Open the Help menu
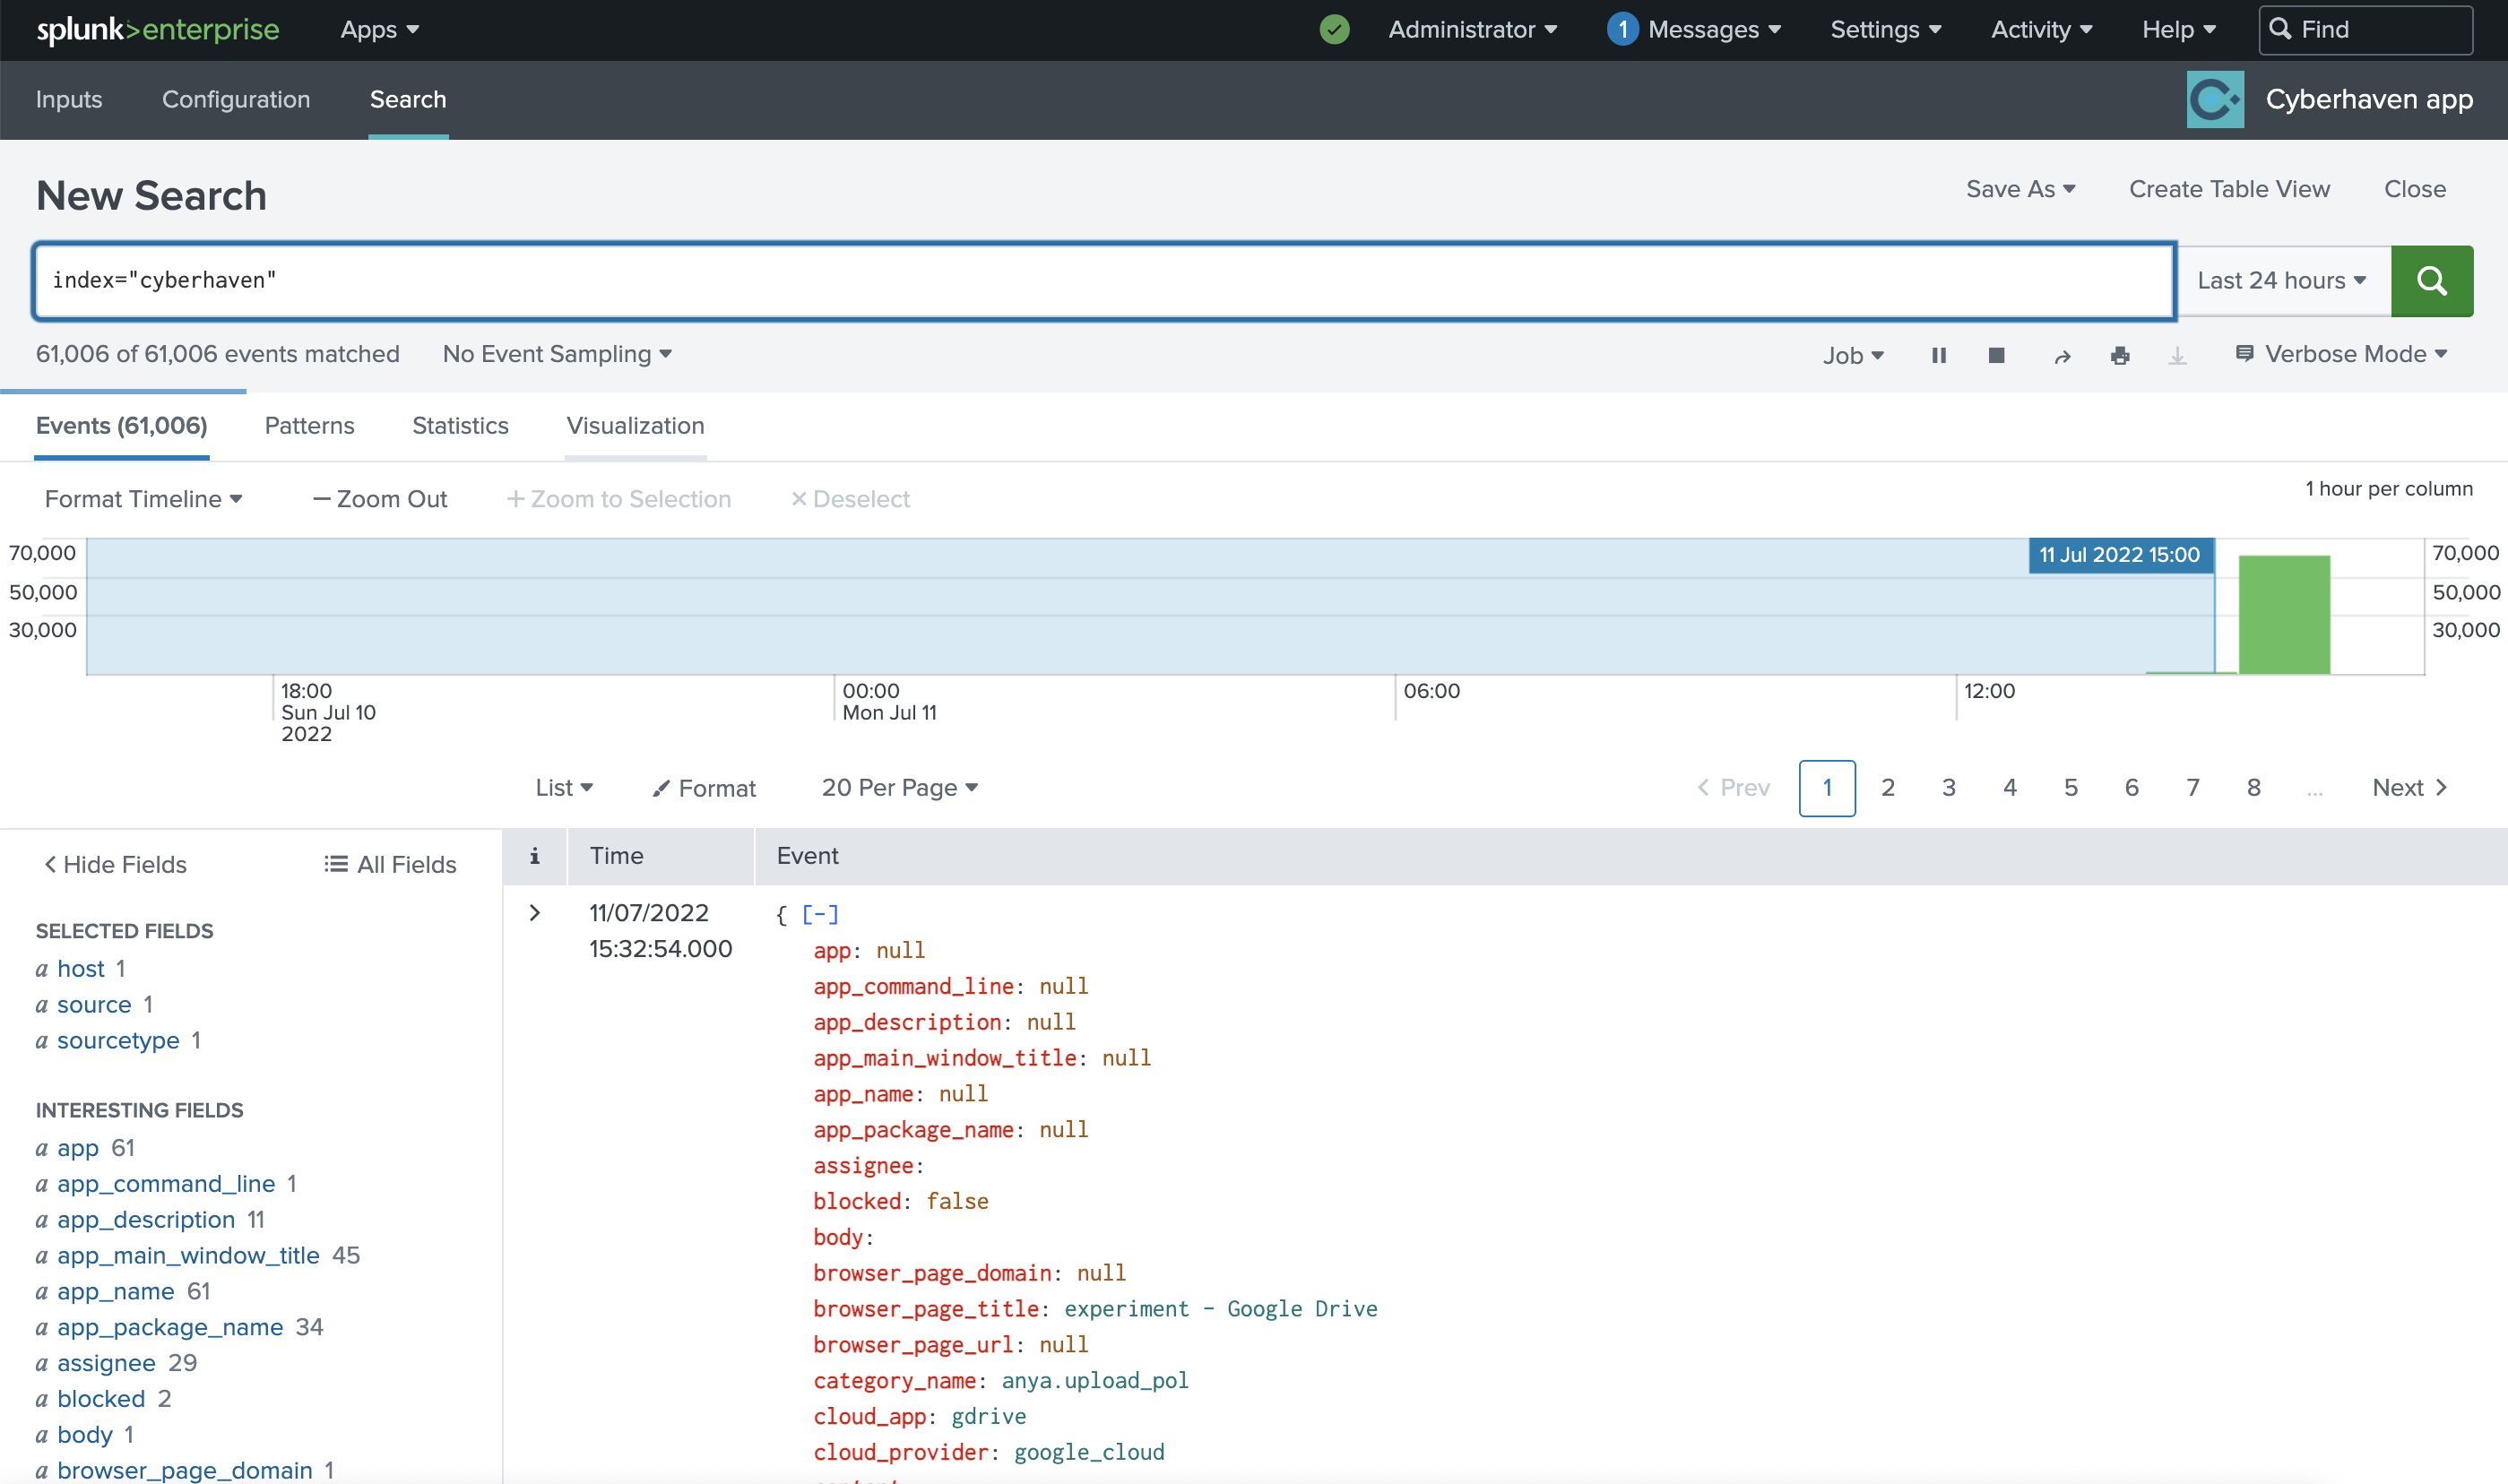The image size is (2508, 1484). [x=2178, y=30]
